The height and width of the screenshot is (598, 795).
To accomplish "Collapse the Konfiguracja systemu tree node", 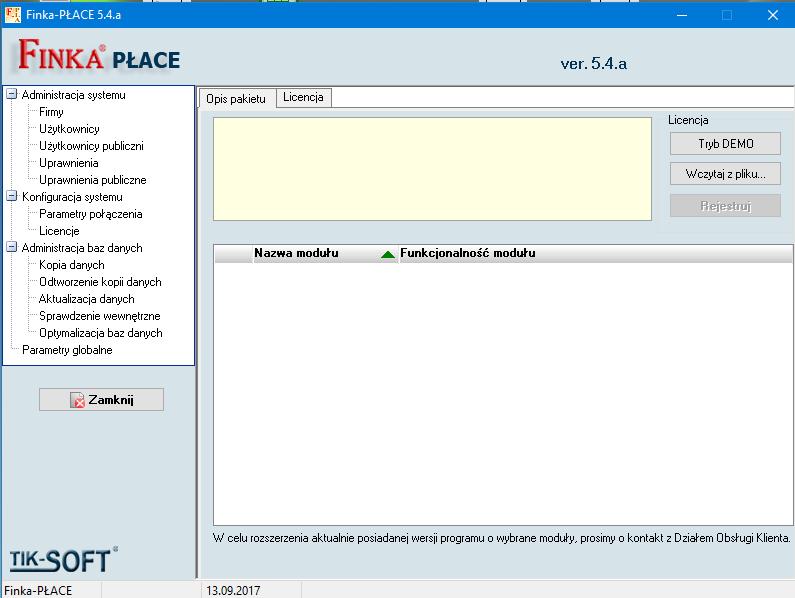I will (12, 196).
